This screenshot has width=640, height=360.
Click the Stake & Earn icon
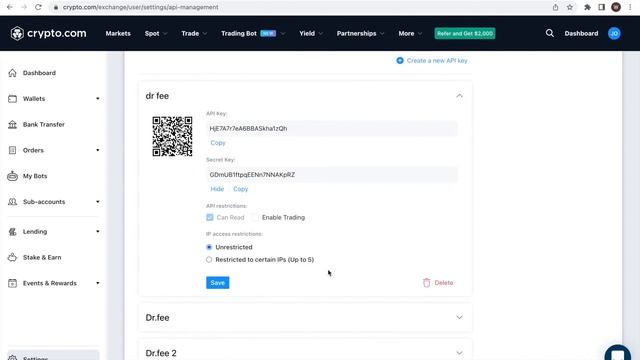pos(13,257)
